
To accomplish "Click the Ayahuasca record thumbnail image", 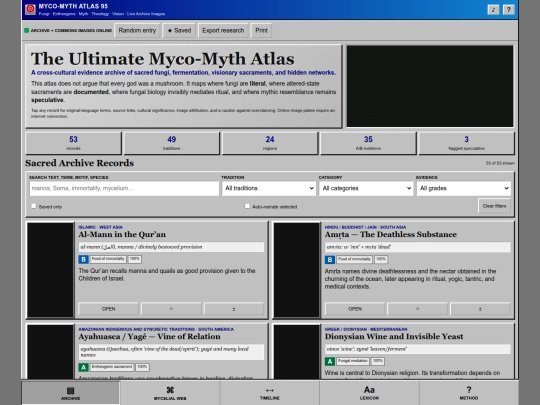I will pos(50,352).
